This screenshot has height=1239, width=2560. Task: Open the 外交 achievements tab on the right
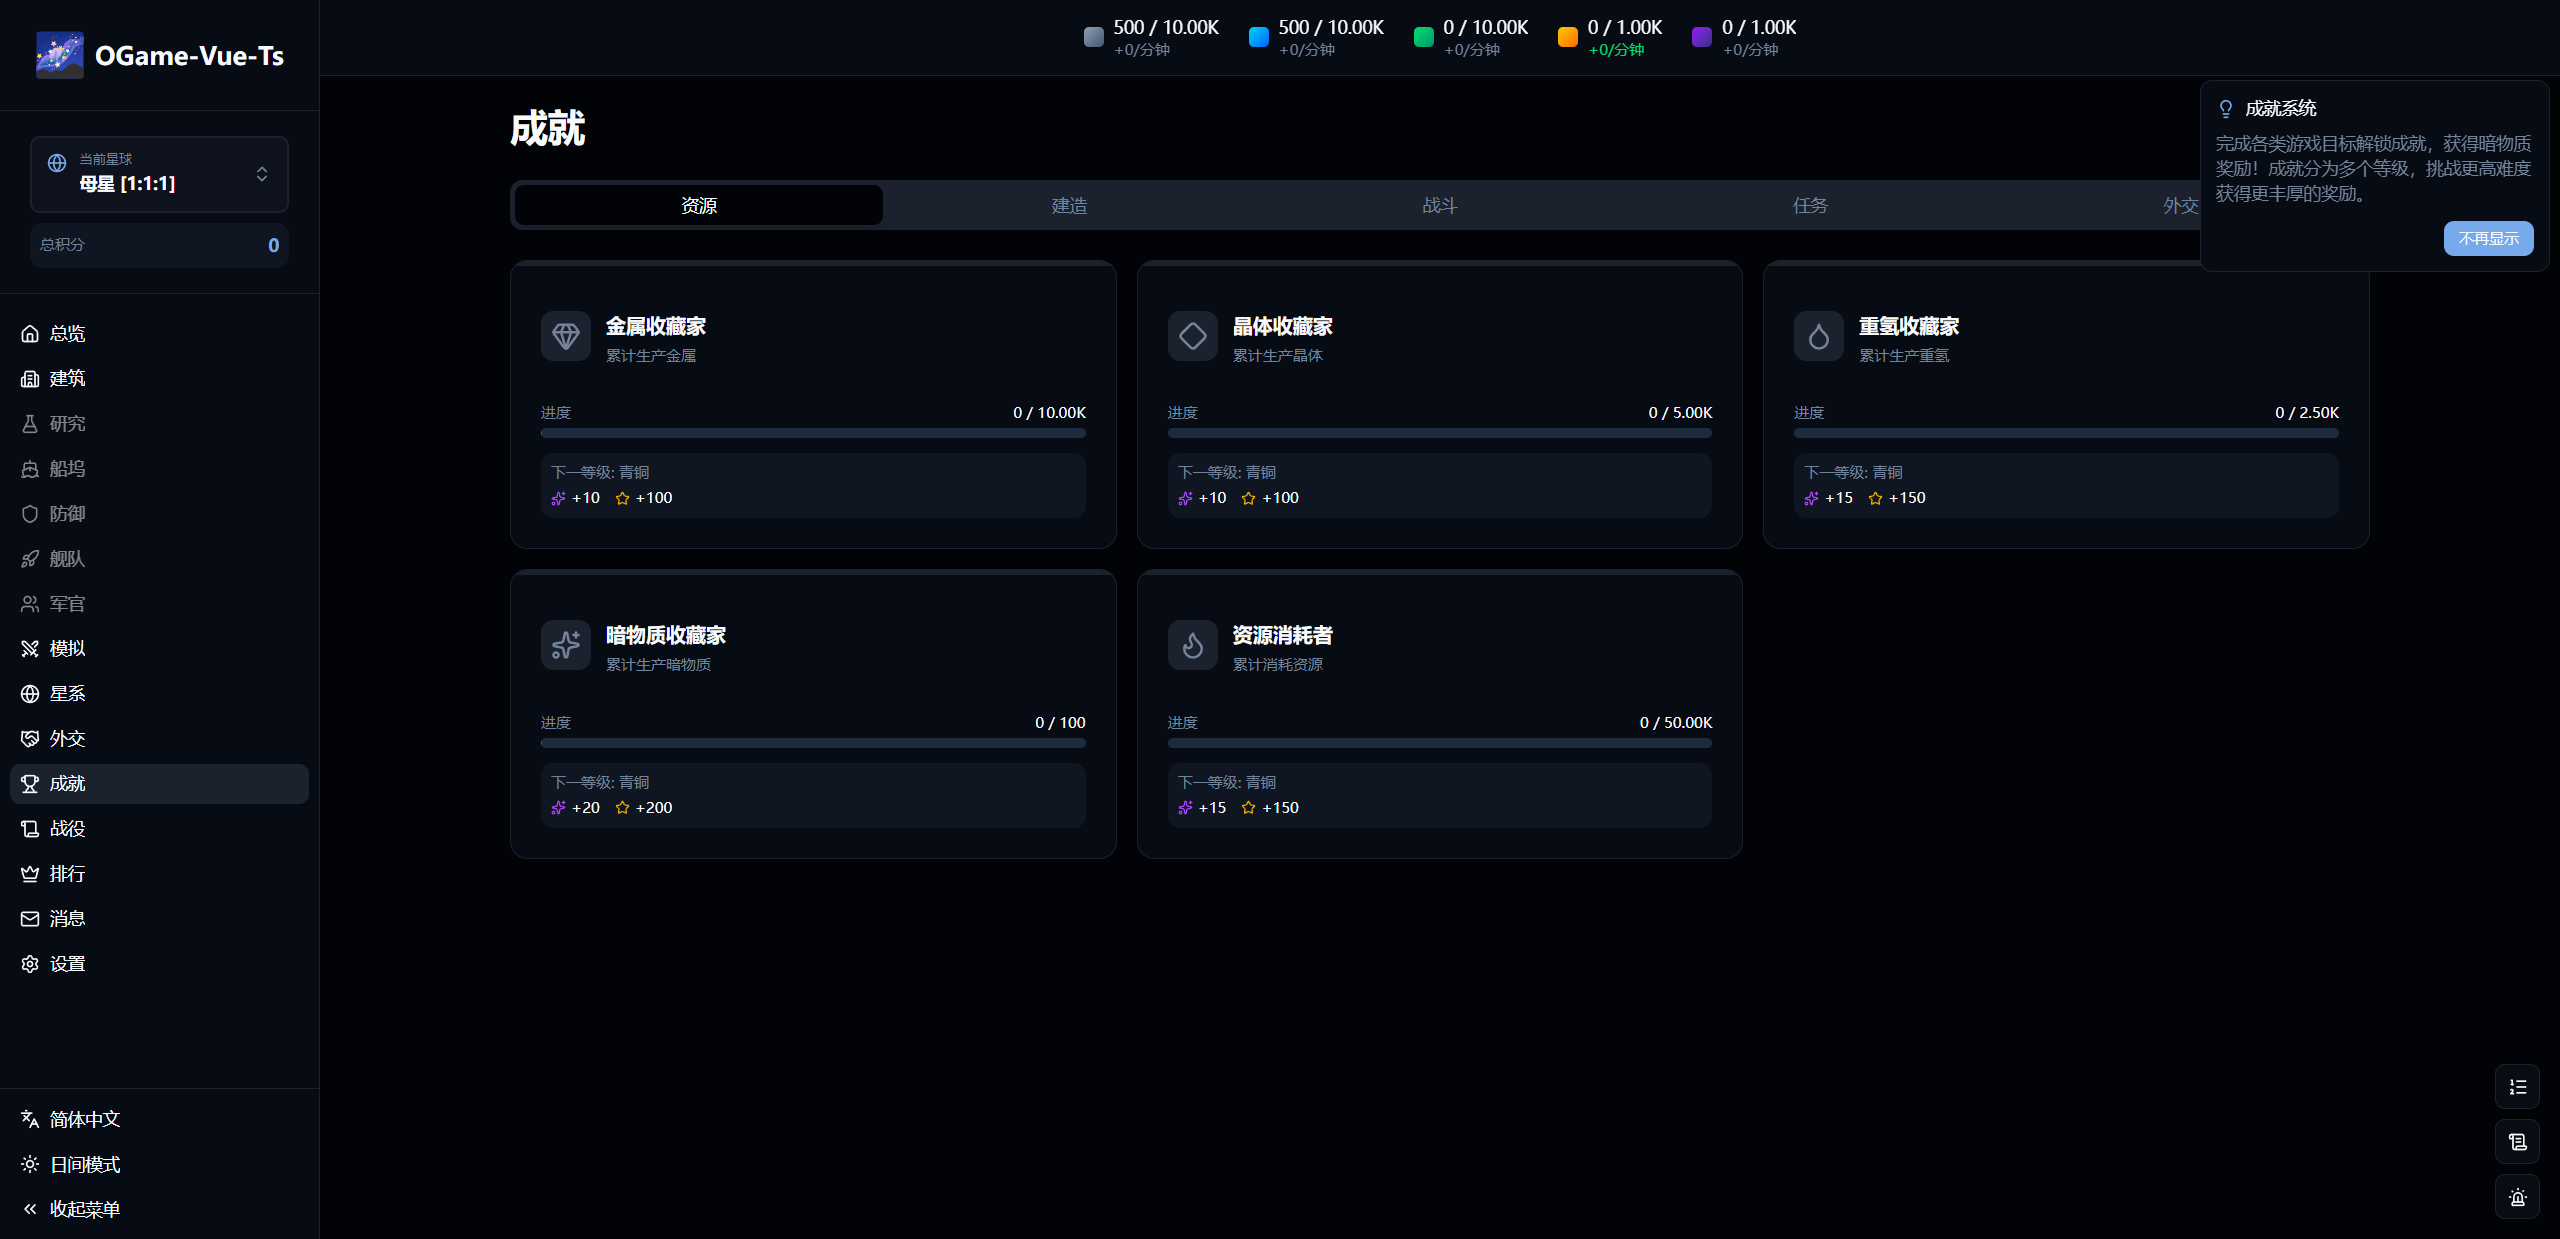[x=2180, y=204]
